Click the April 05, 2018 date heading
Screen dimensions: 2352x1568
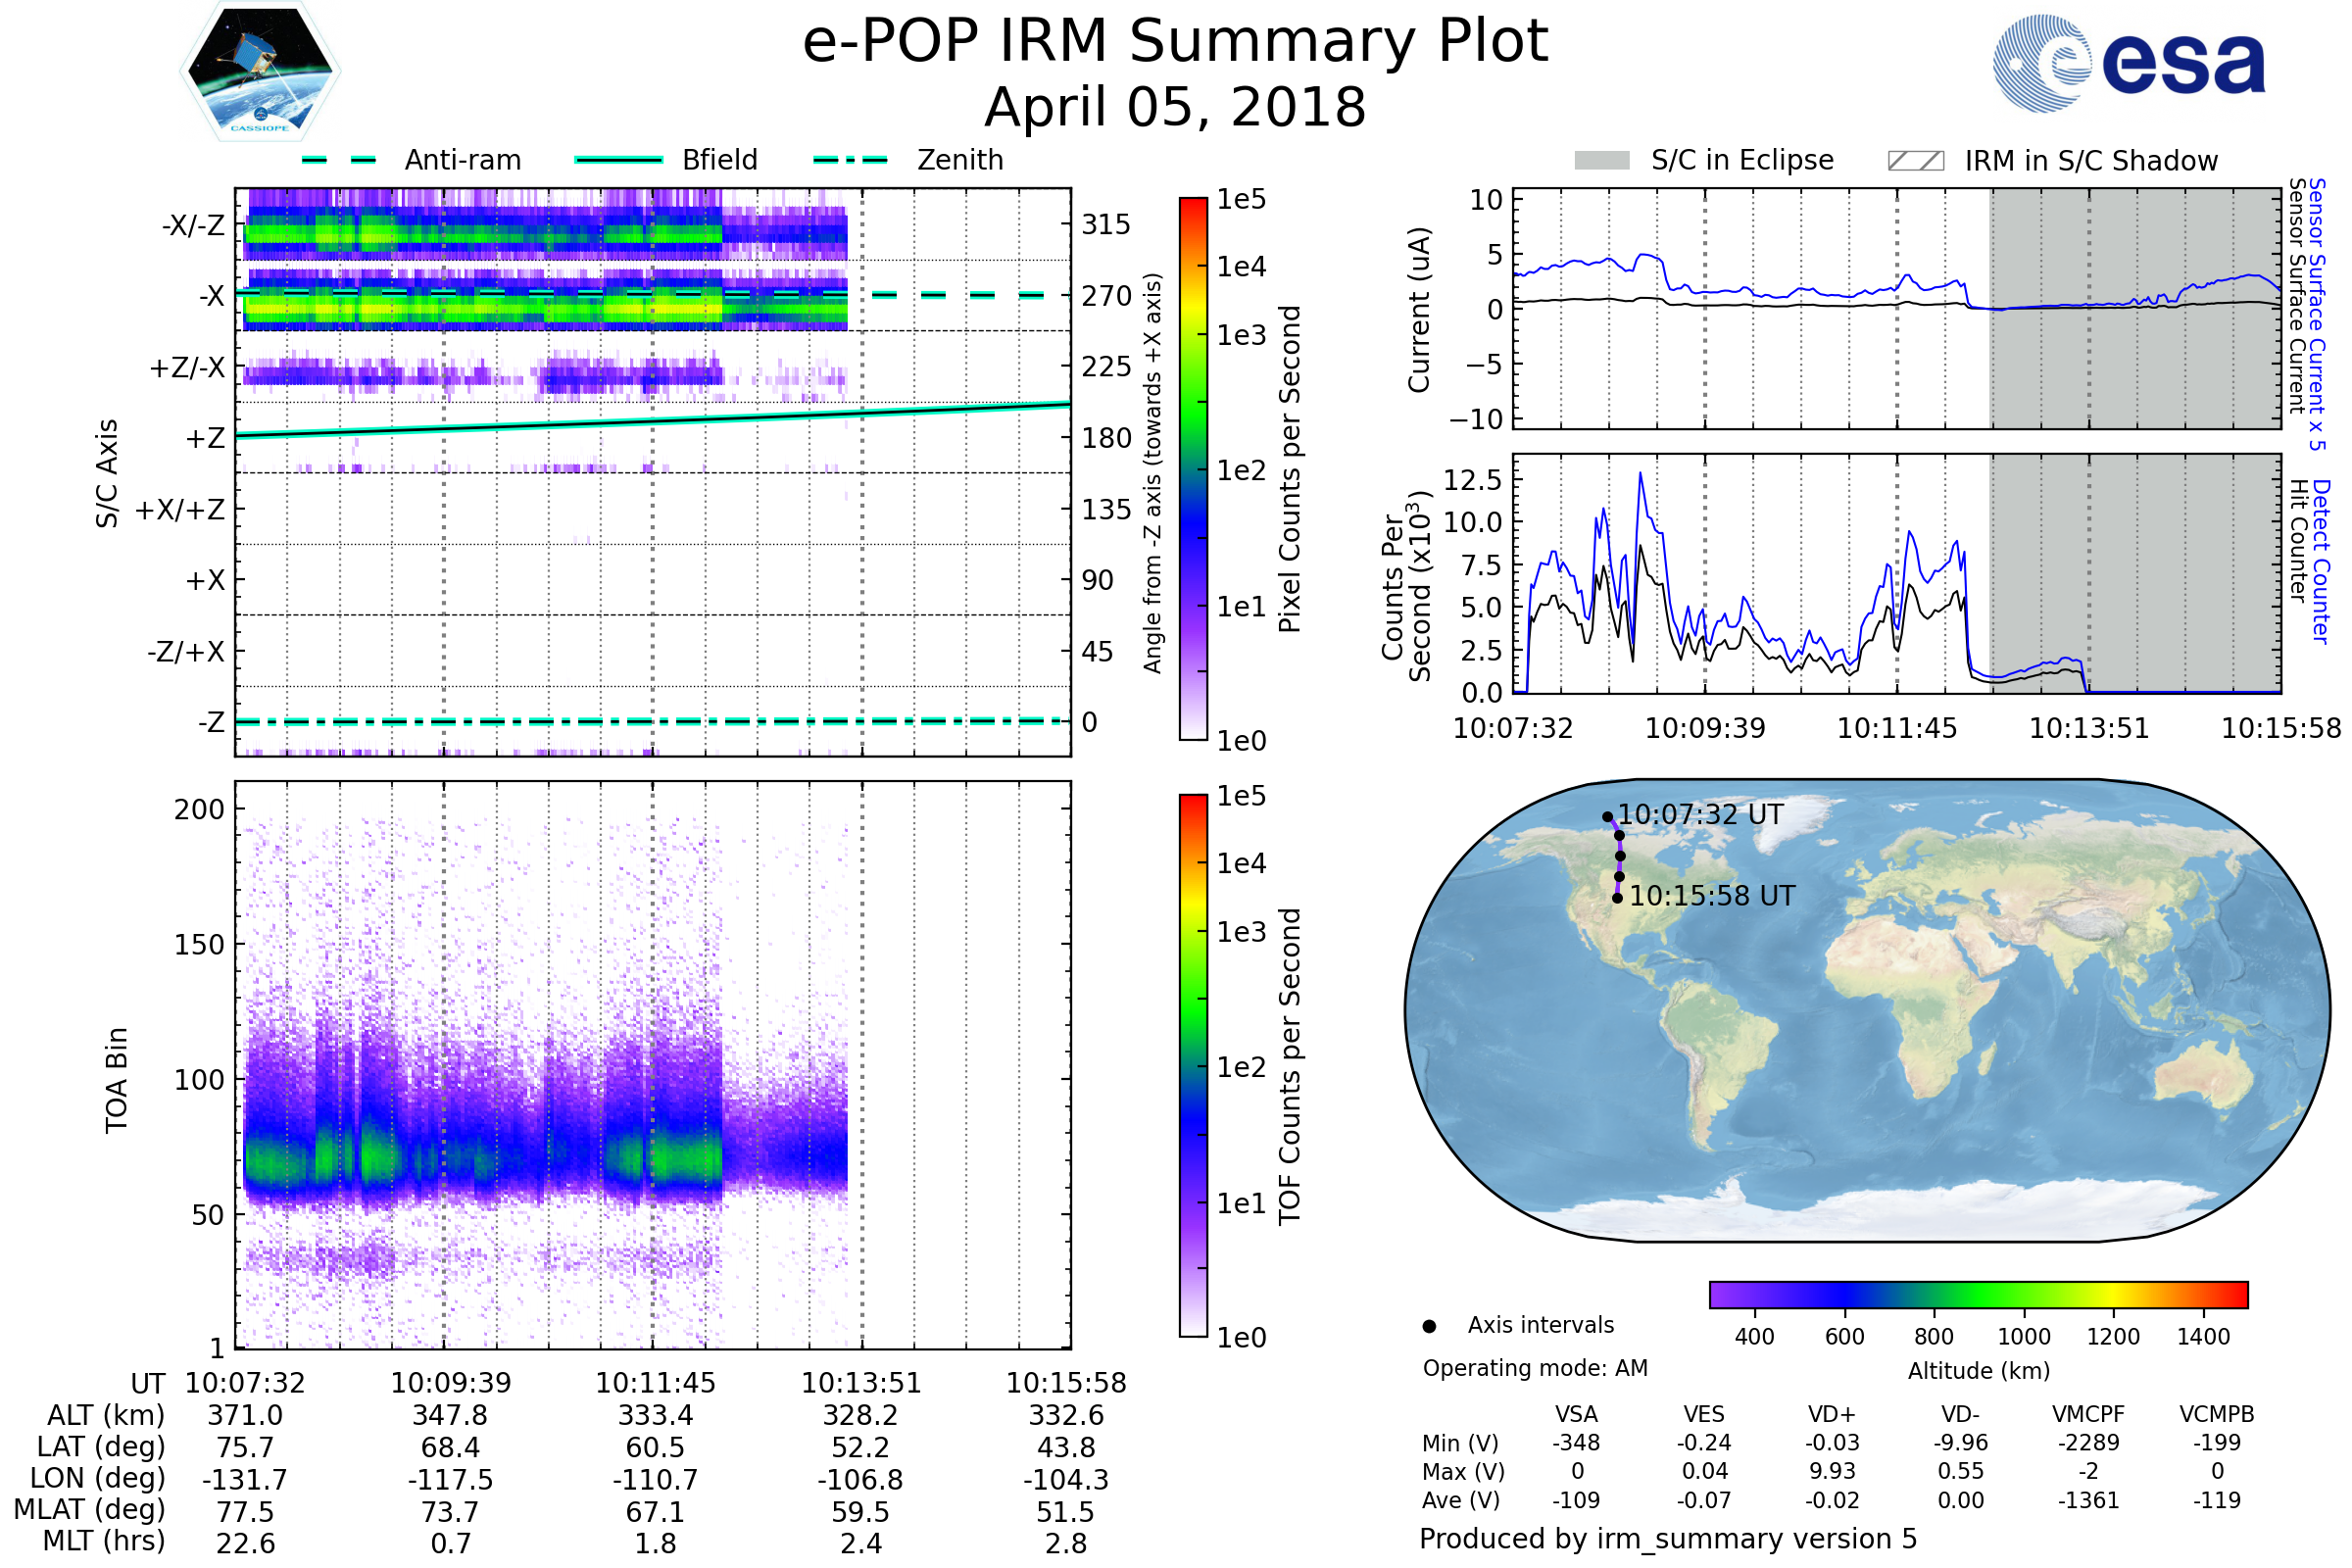point(1175,107)
